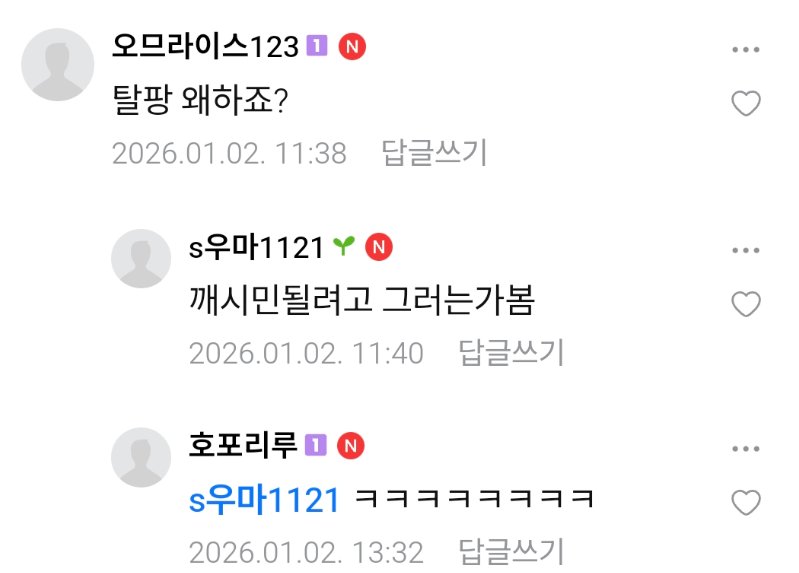This screenshot has width=799, height=573.
Task: Like the comment by 오므라이스123
Action: point(745,103)
